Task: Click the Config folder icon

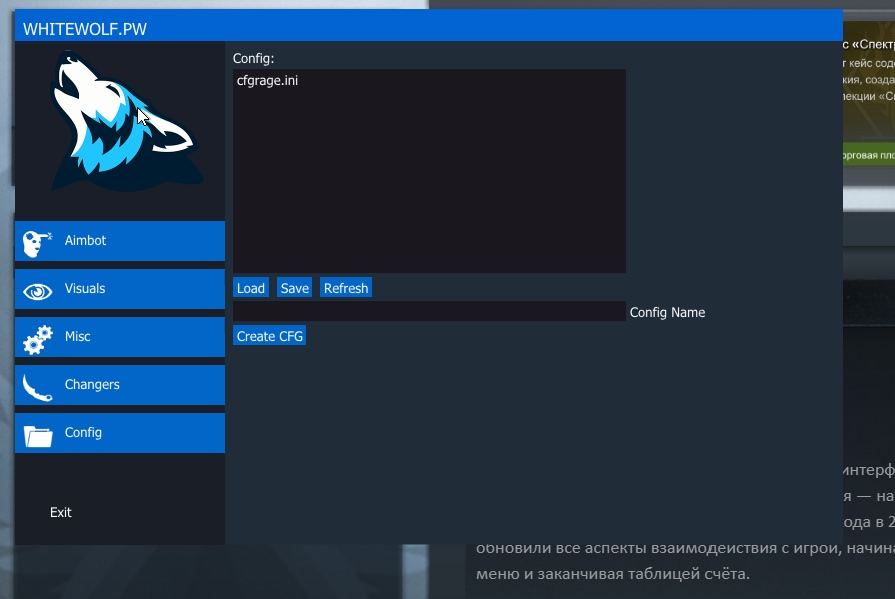Action: (x=38, y=434)
